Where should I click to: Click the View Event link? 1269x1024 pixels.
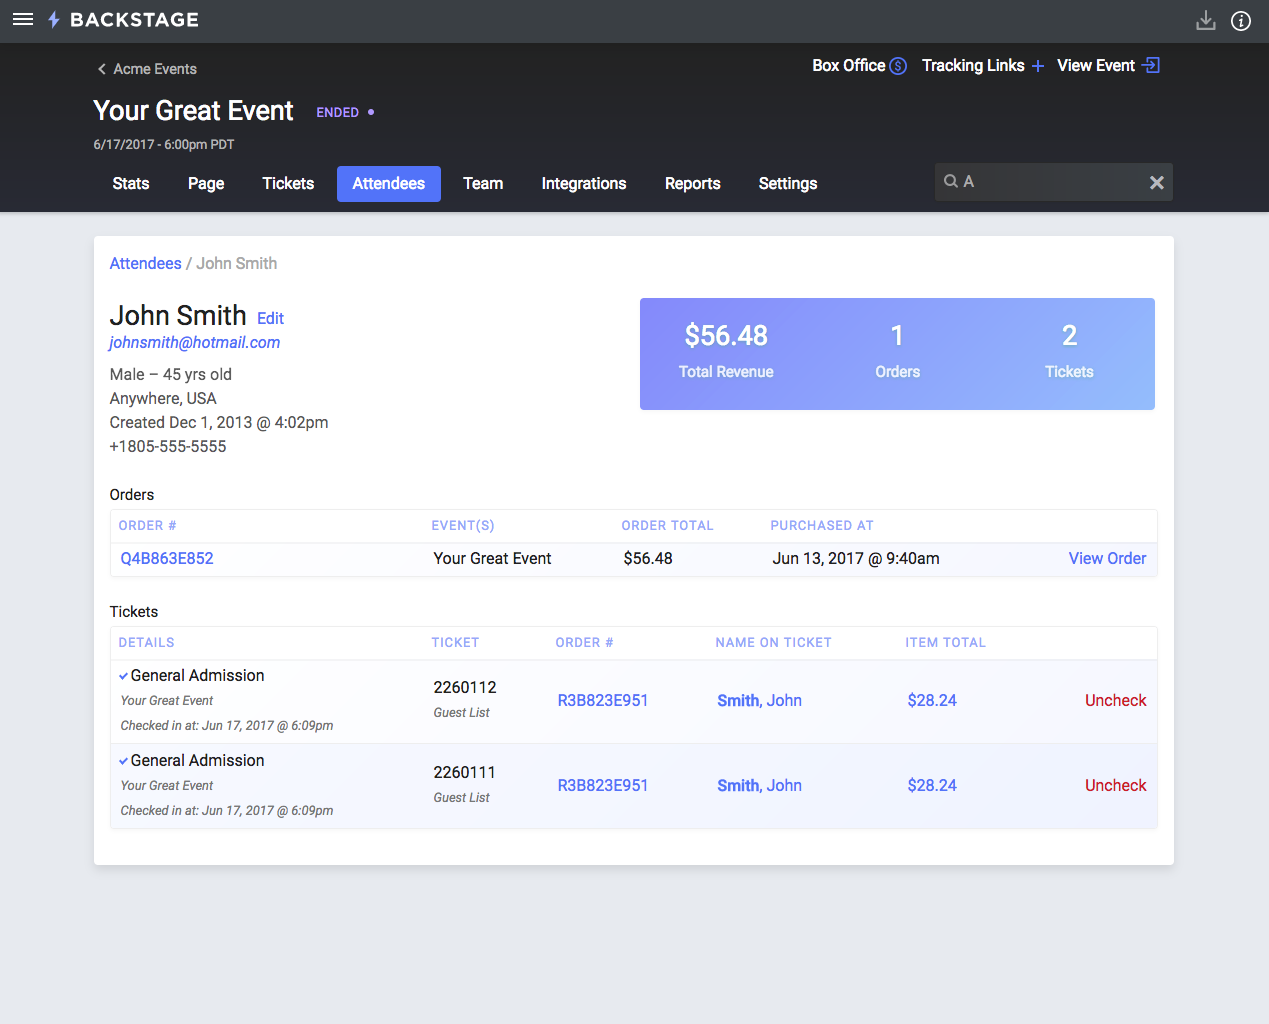coord(1096,65)
